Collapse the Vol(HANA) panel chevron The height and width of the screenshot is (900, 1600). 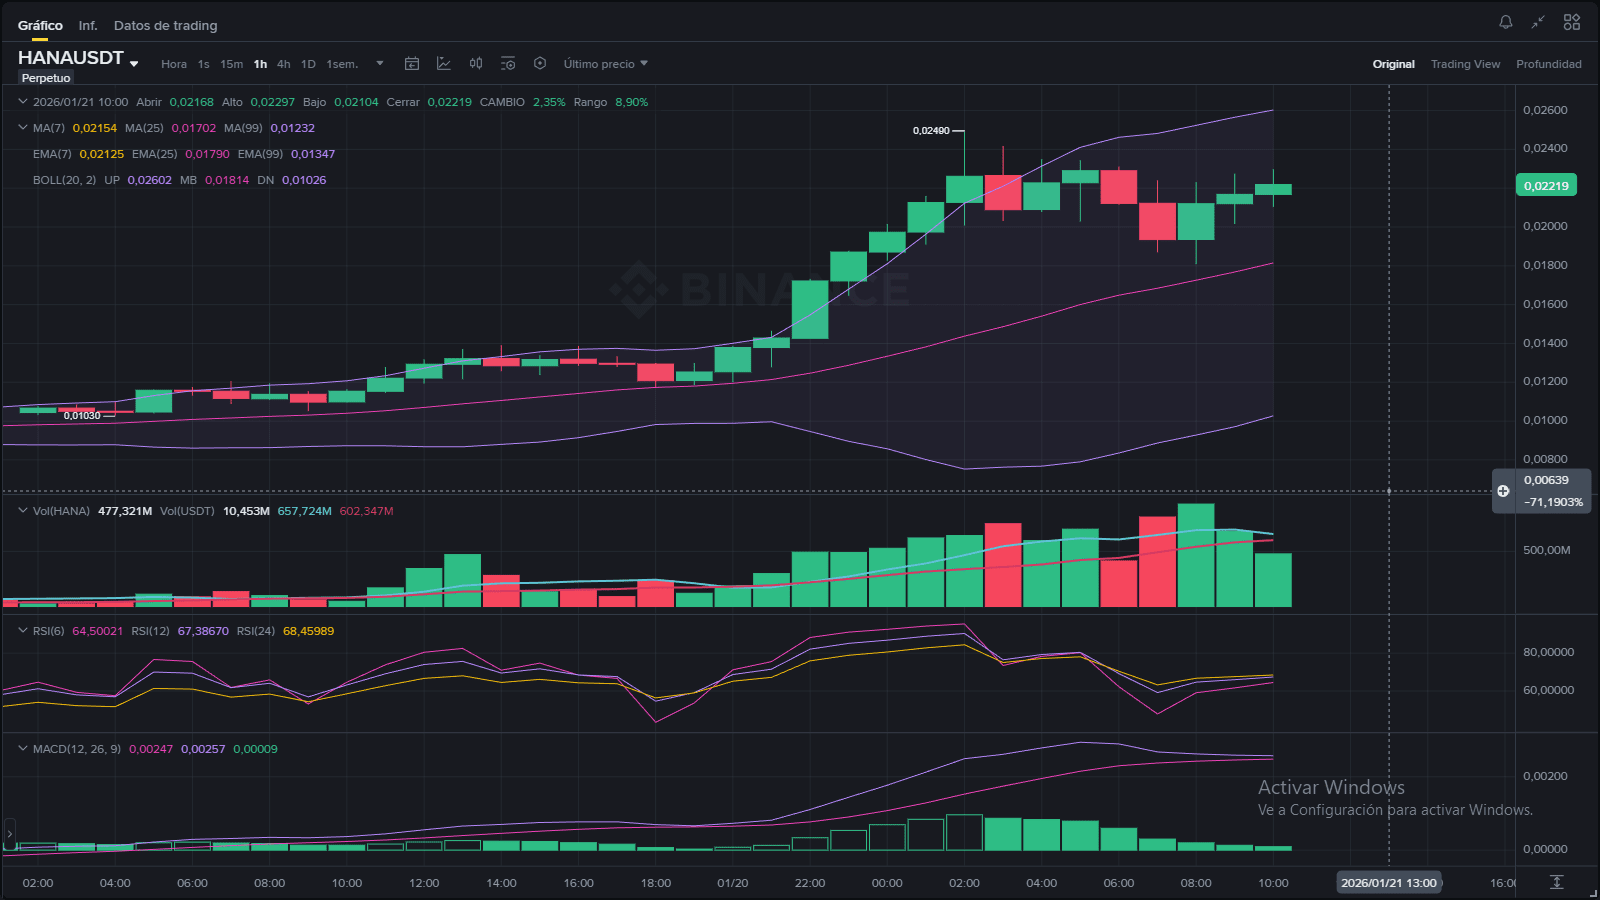pos(23,510)
